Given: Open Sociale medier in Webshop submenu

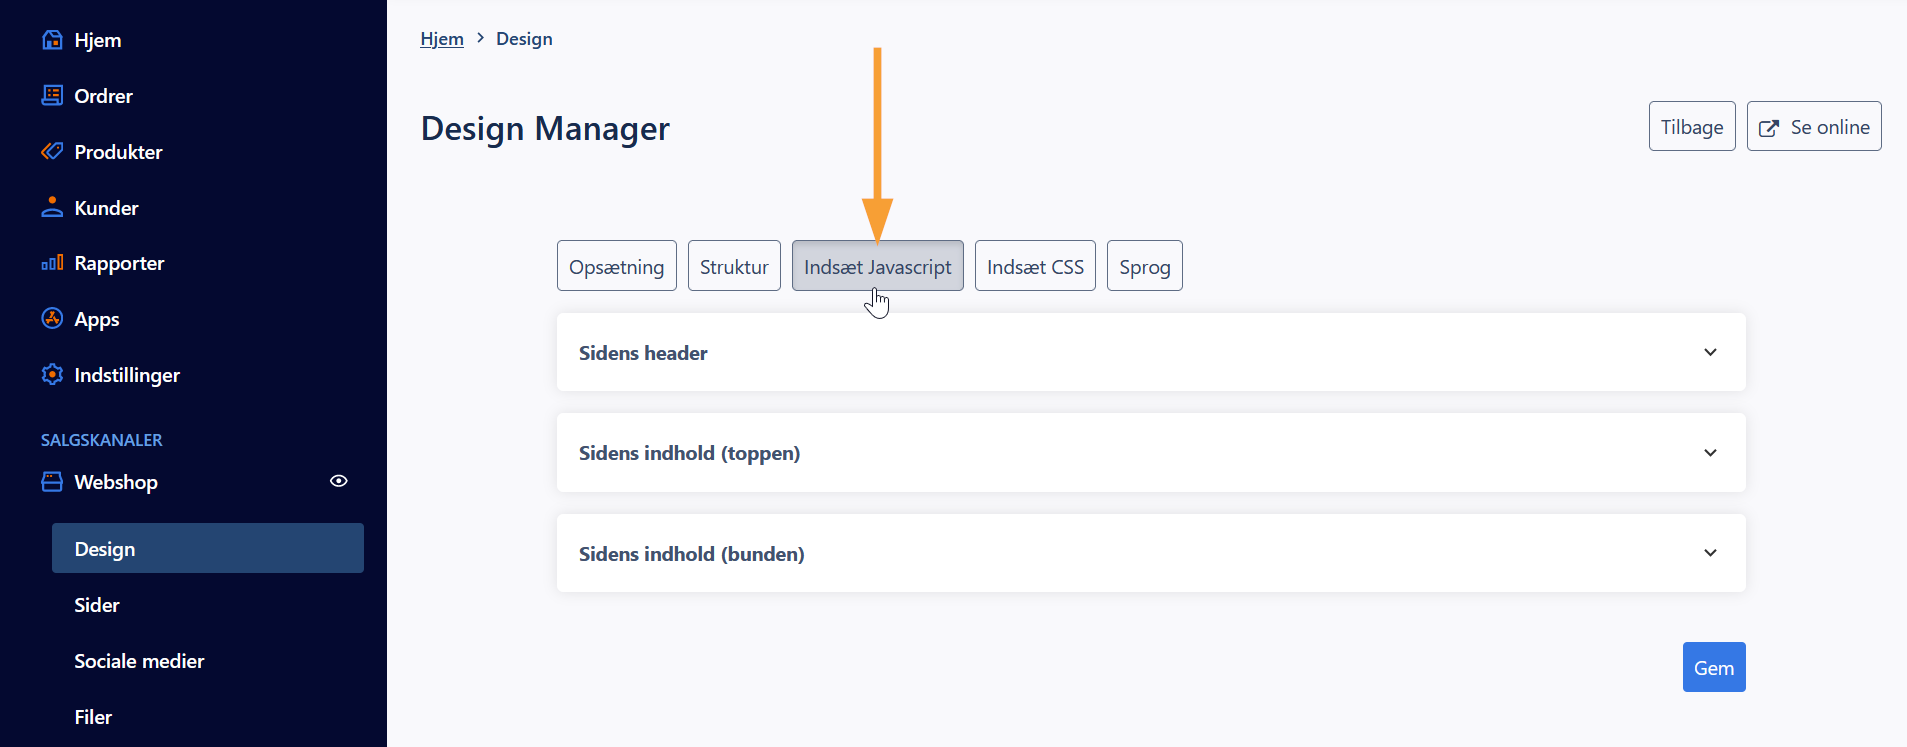Looking at the screenshot, I should click(x=139, y=661).
